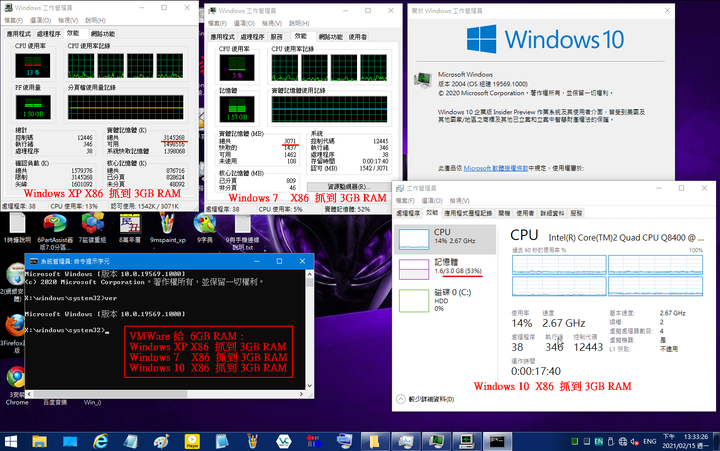The image size is (720, 451).
Task: Open the notepad icon on taskbar
Action: [x=222, y=442]
